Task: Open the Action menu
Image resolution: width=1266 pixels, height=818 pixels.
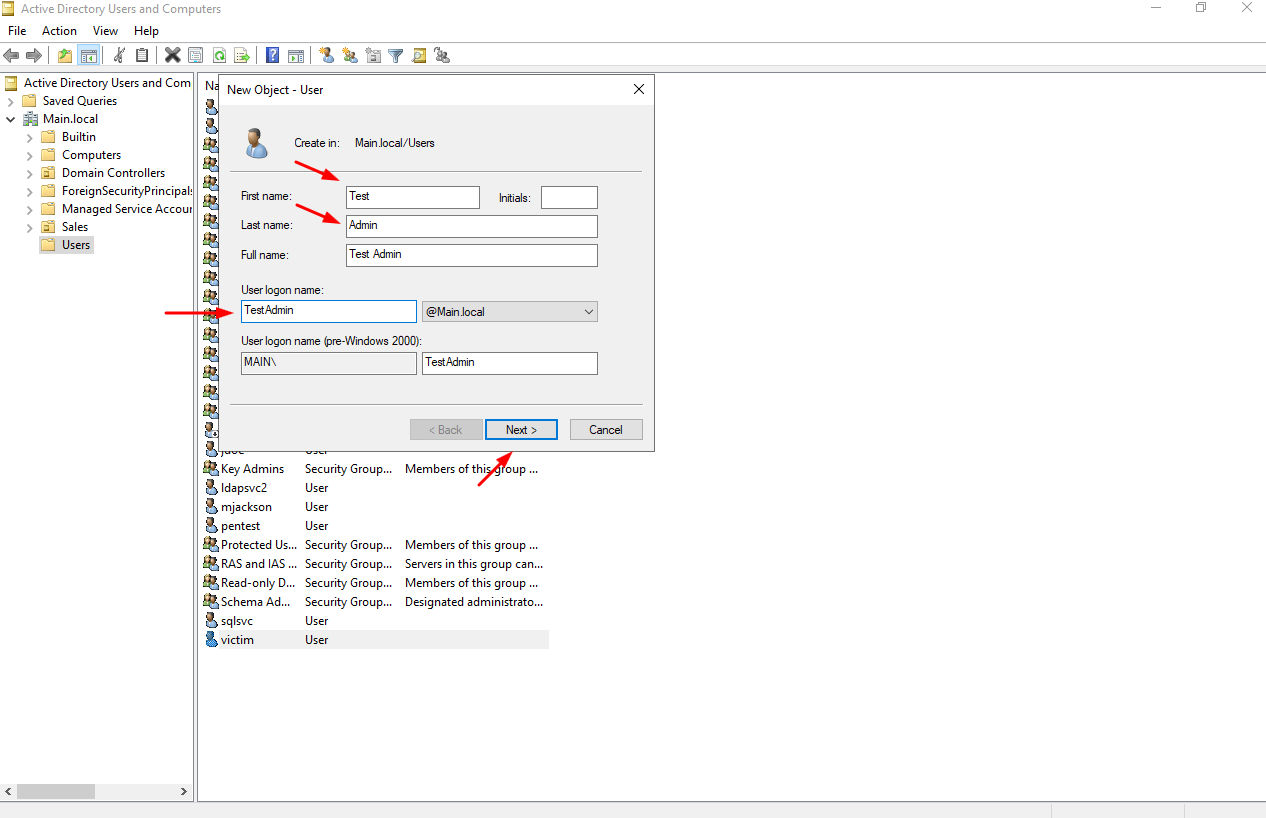Action: point(59,31)
